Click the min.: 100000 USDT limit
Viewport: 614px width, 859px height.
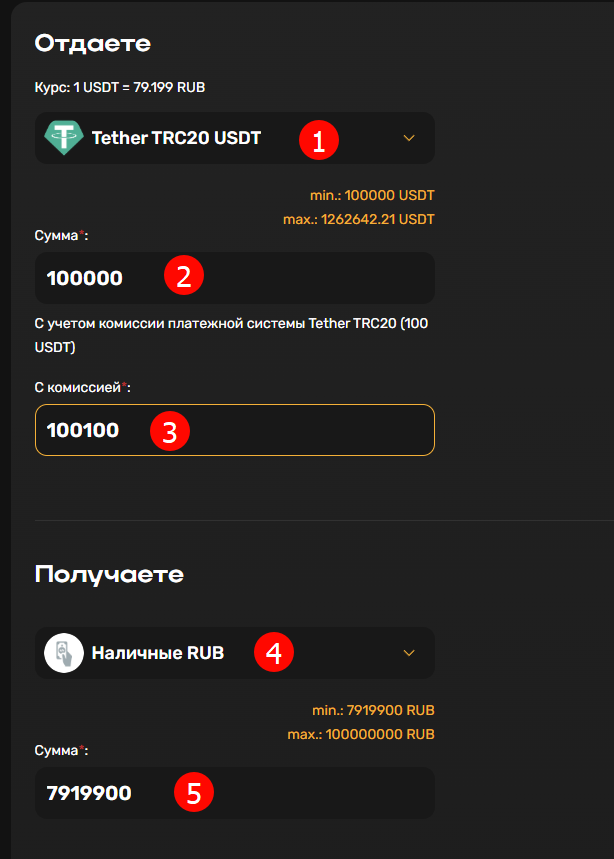[x=372, y=195]
